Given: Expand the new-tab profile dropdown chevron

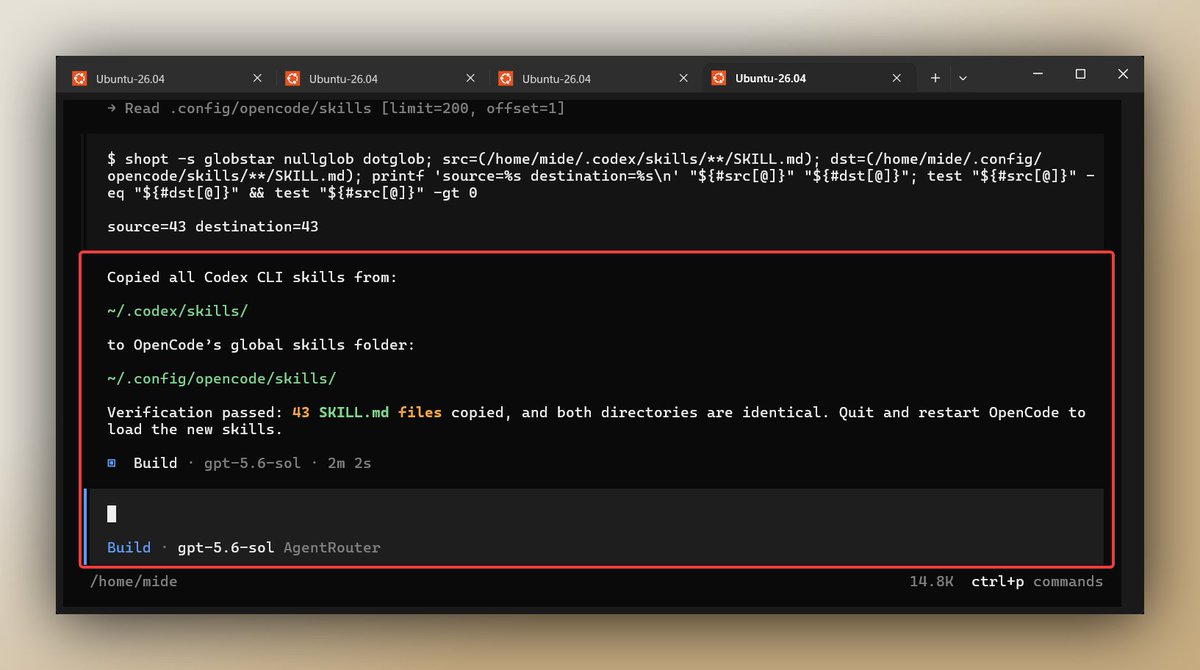Looking at the screenshot, I should (962, 78).
